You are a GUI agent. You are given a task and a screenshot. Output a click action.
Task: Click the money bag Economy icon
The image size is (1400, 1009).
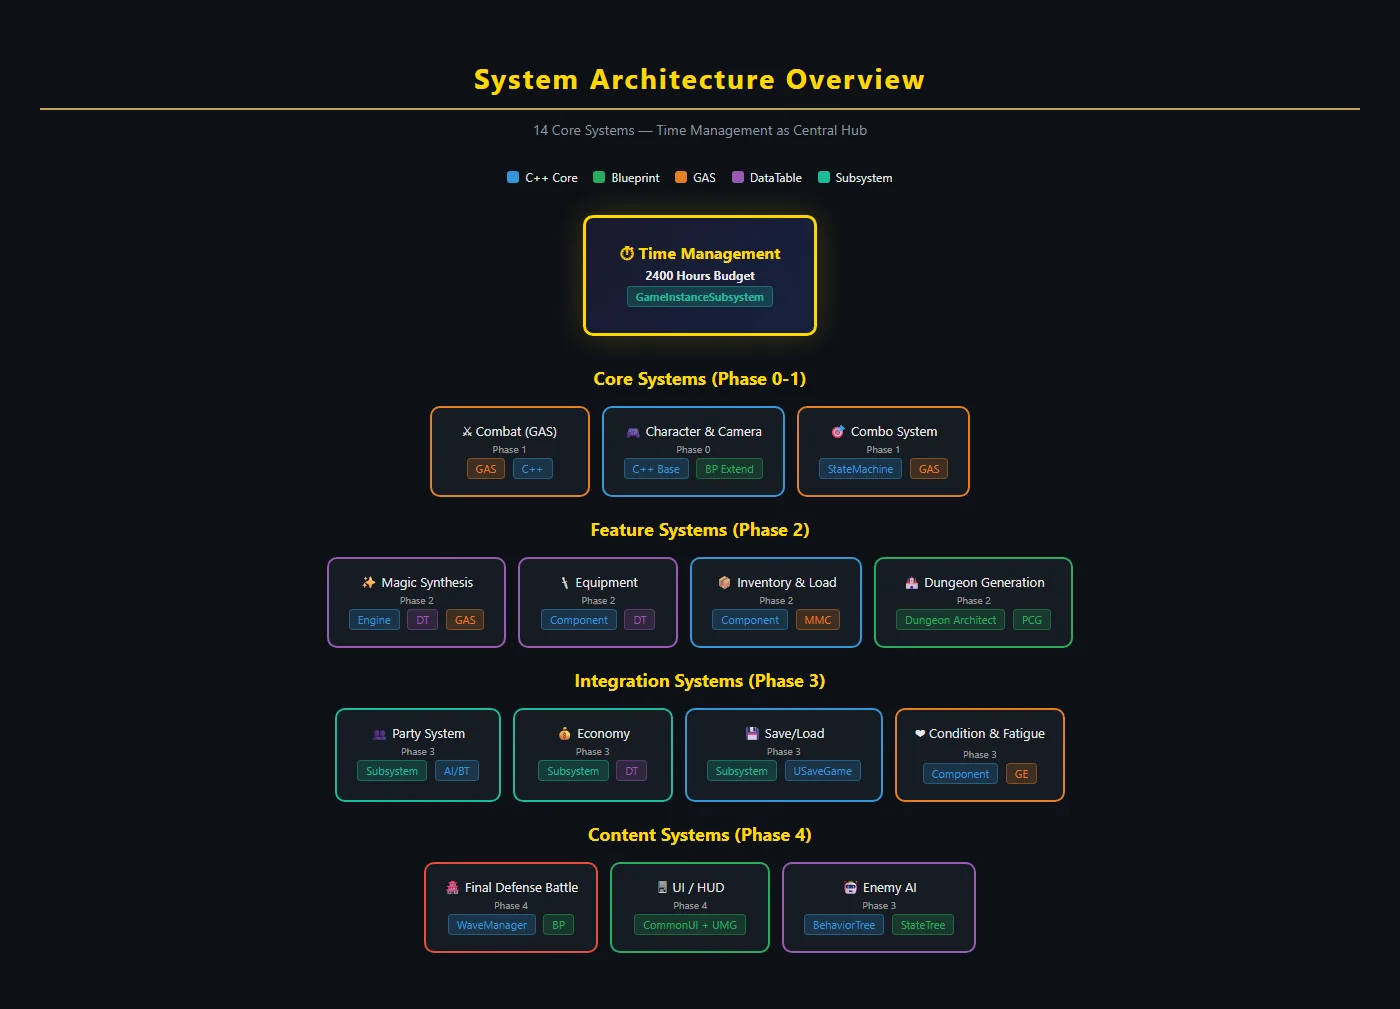pos(565,734)
